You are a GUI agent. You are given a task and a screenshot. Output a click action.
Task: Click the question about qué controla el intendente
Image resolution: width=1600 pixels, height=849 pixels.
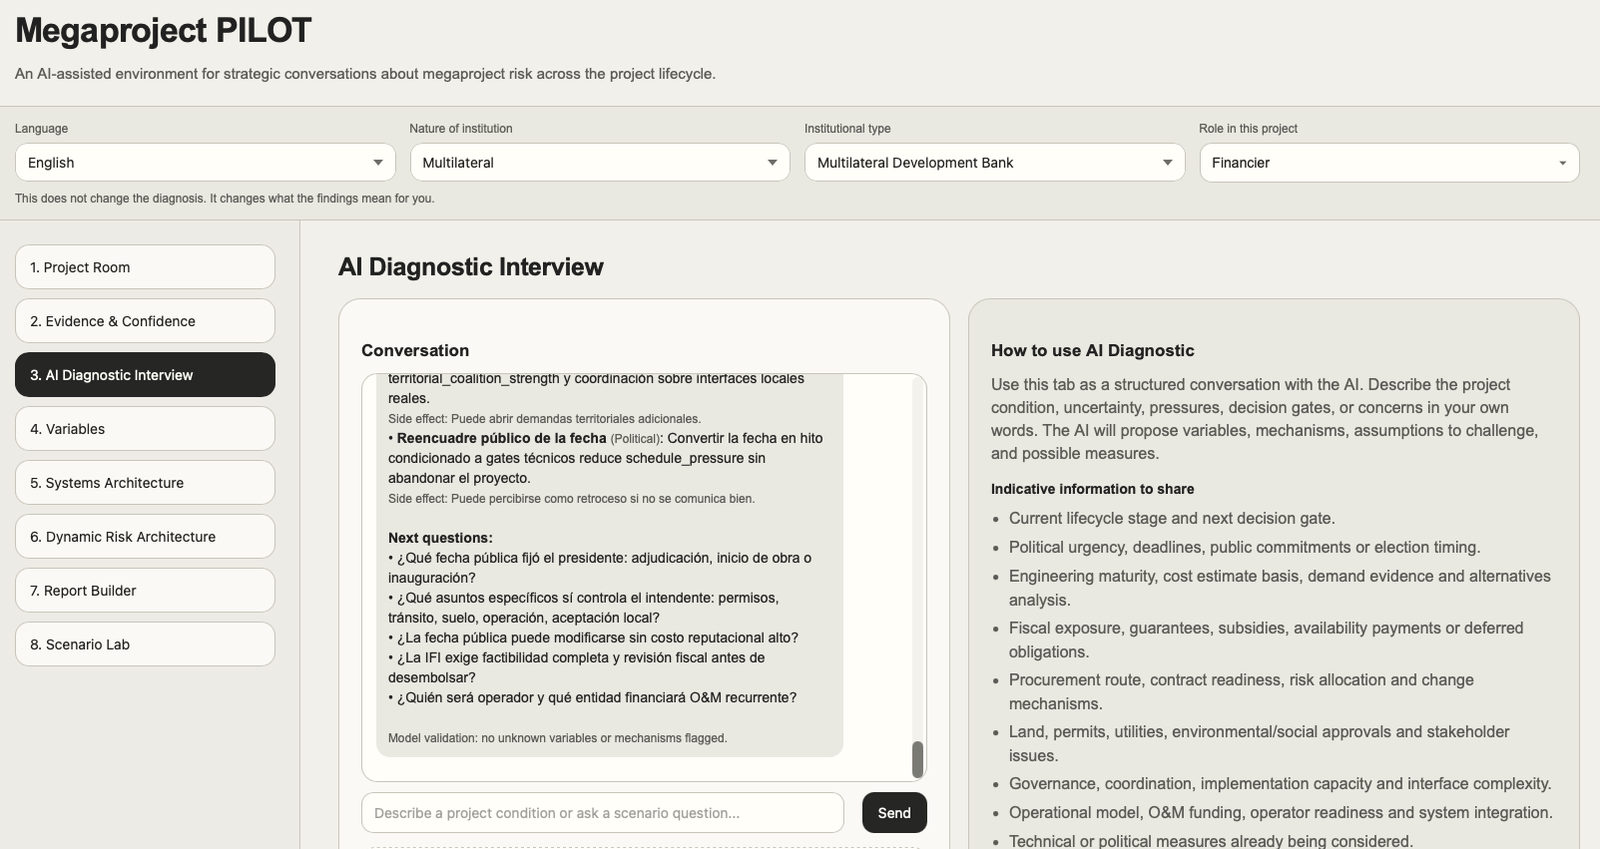[584, 608]
